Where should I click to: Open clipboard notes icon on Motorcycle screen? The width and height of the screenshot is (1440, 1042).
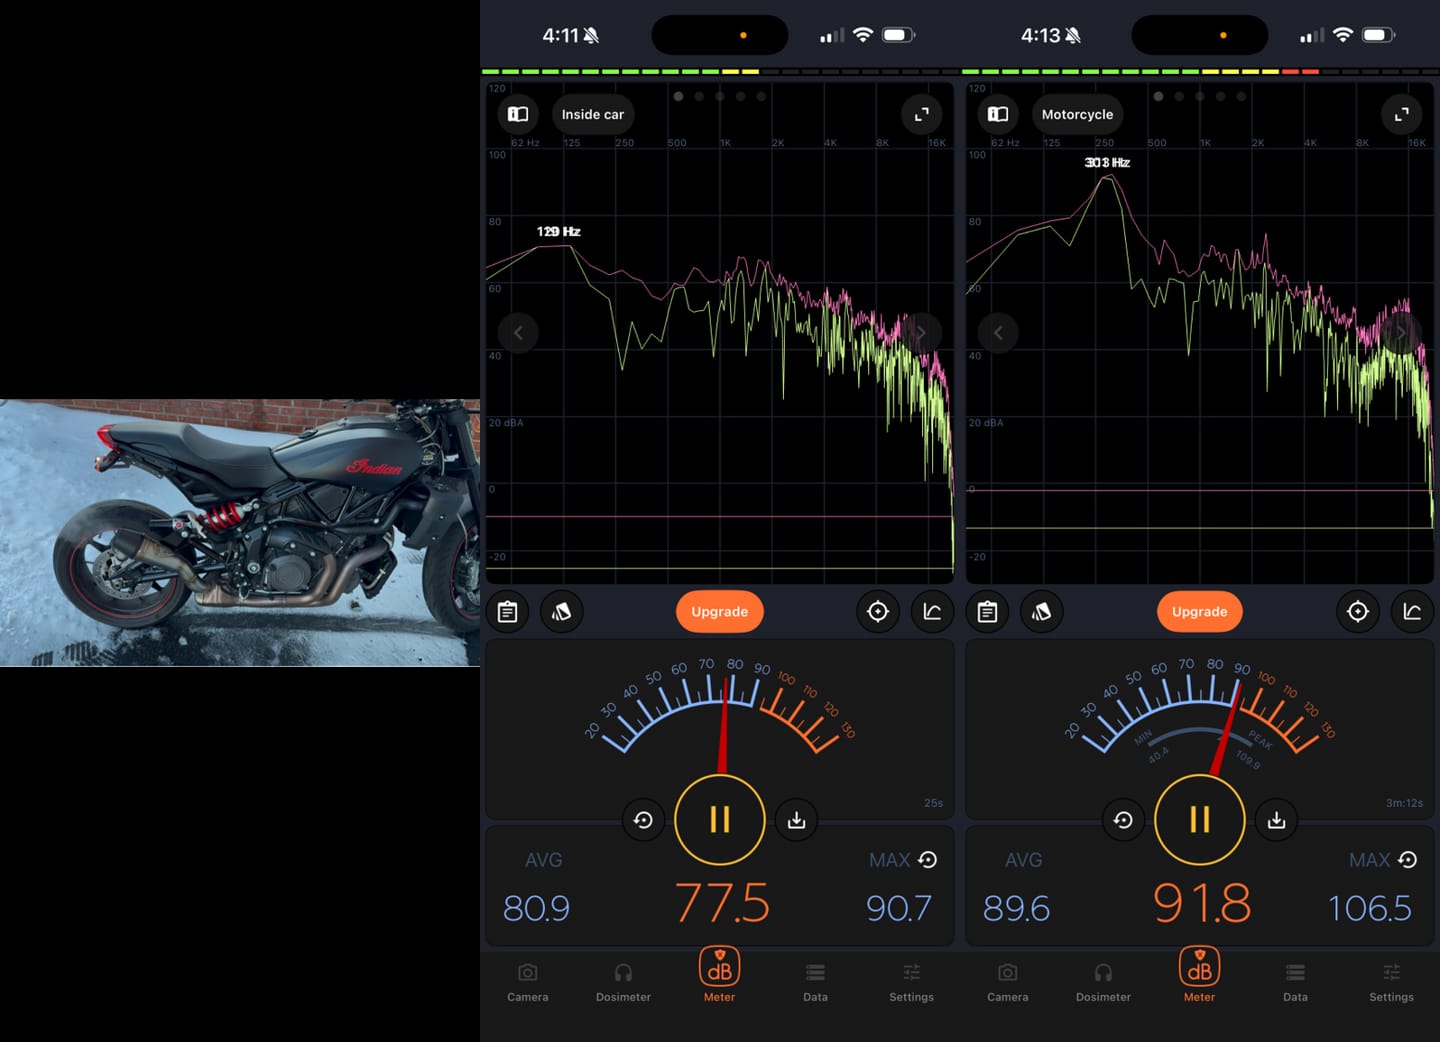(x=988, y=611)
